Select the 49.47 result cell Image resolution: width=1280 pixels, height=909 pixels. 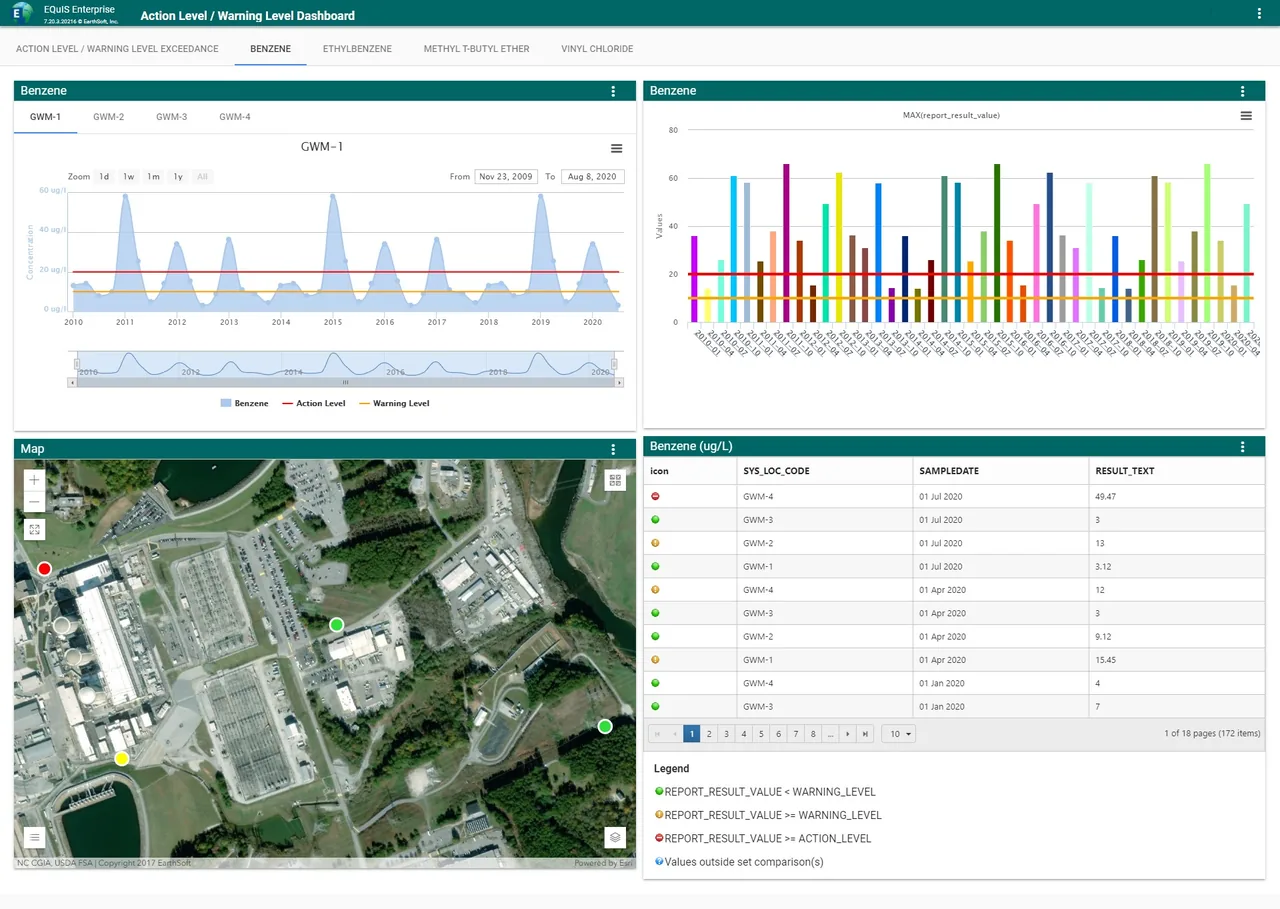[x=1177, y=497]
